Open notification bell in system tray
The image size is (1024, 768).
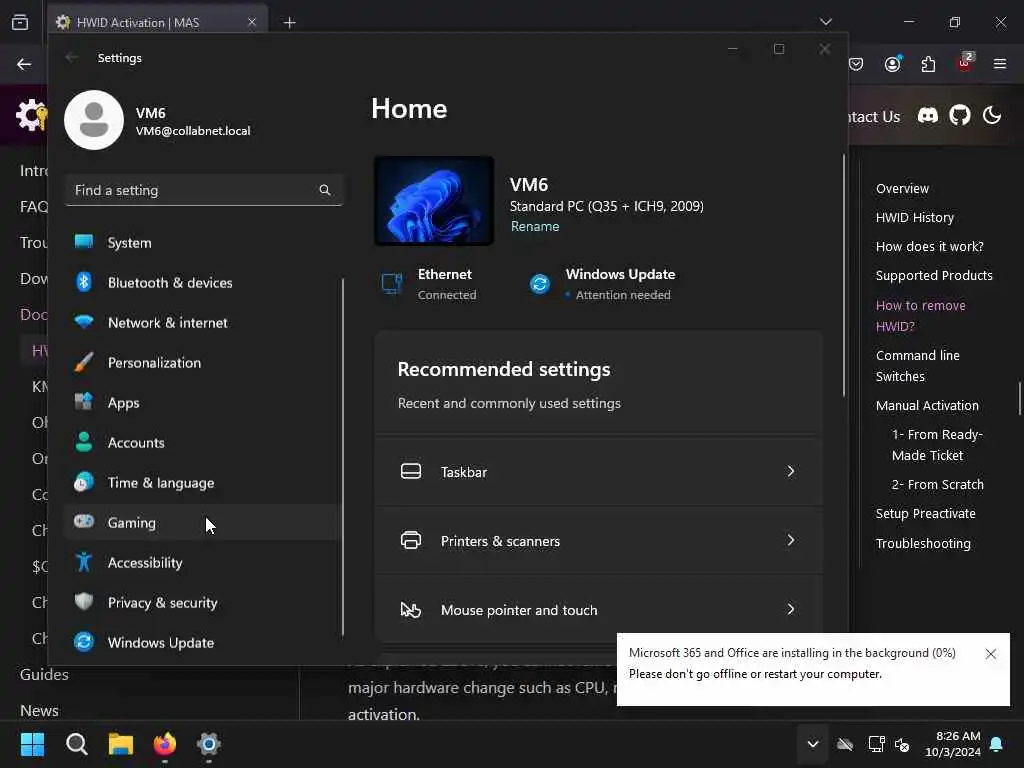997,744
